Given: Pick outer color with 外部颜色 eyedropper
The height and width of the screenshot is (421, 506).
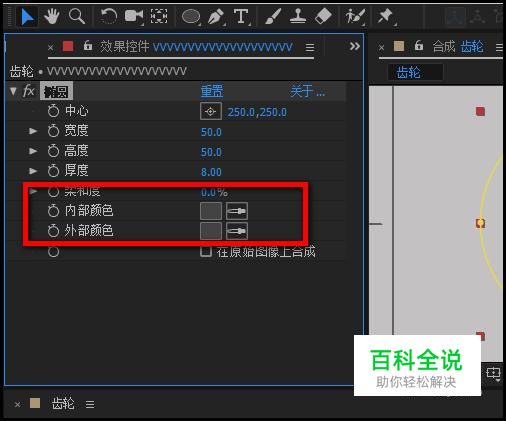Looking at the screenshot, I should pos(237,231).
